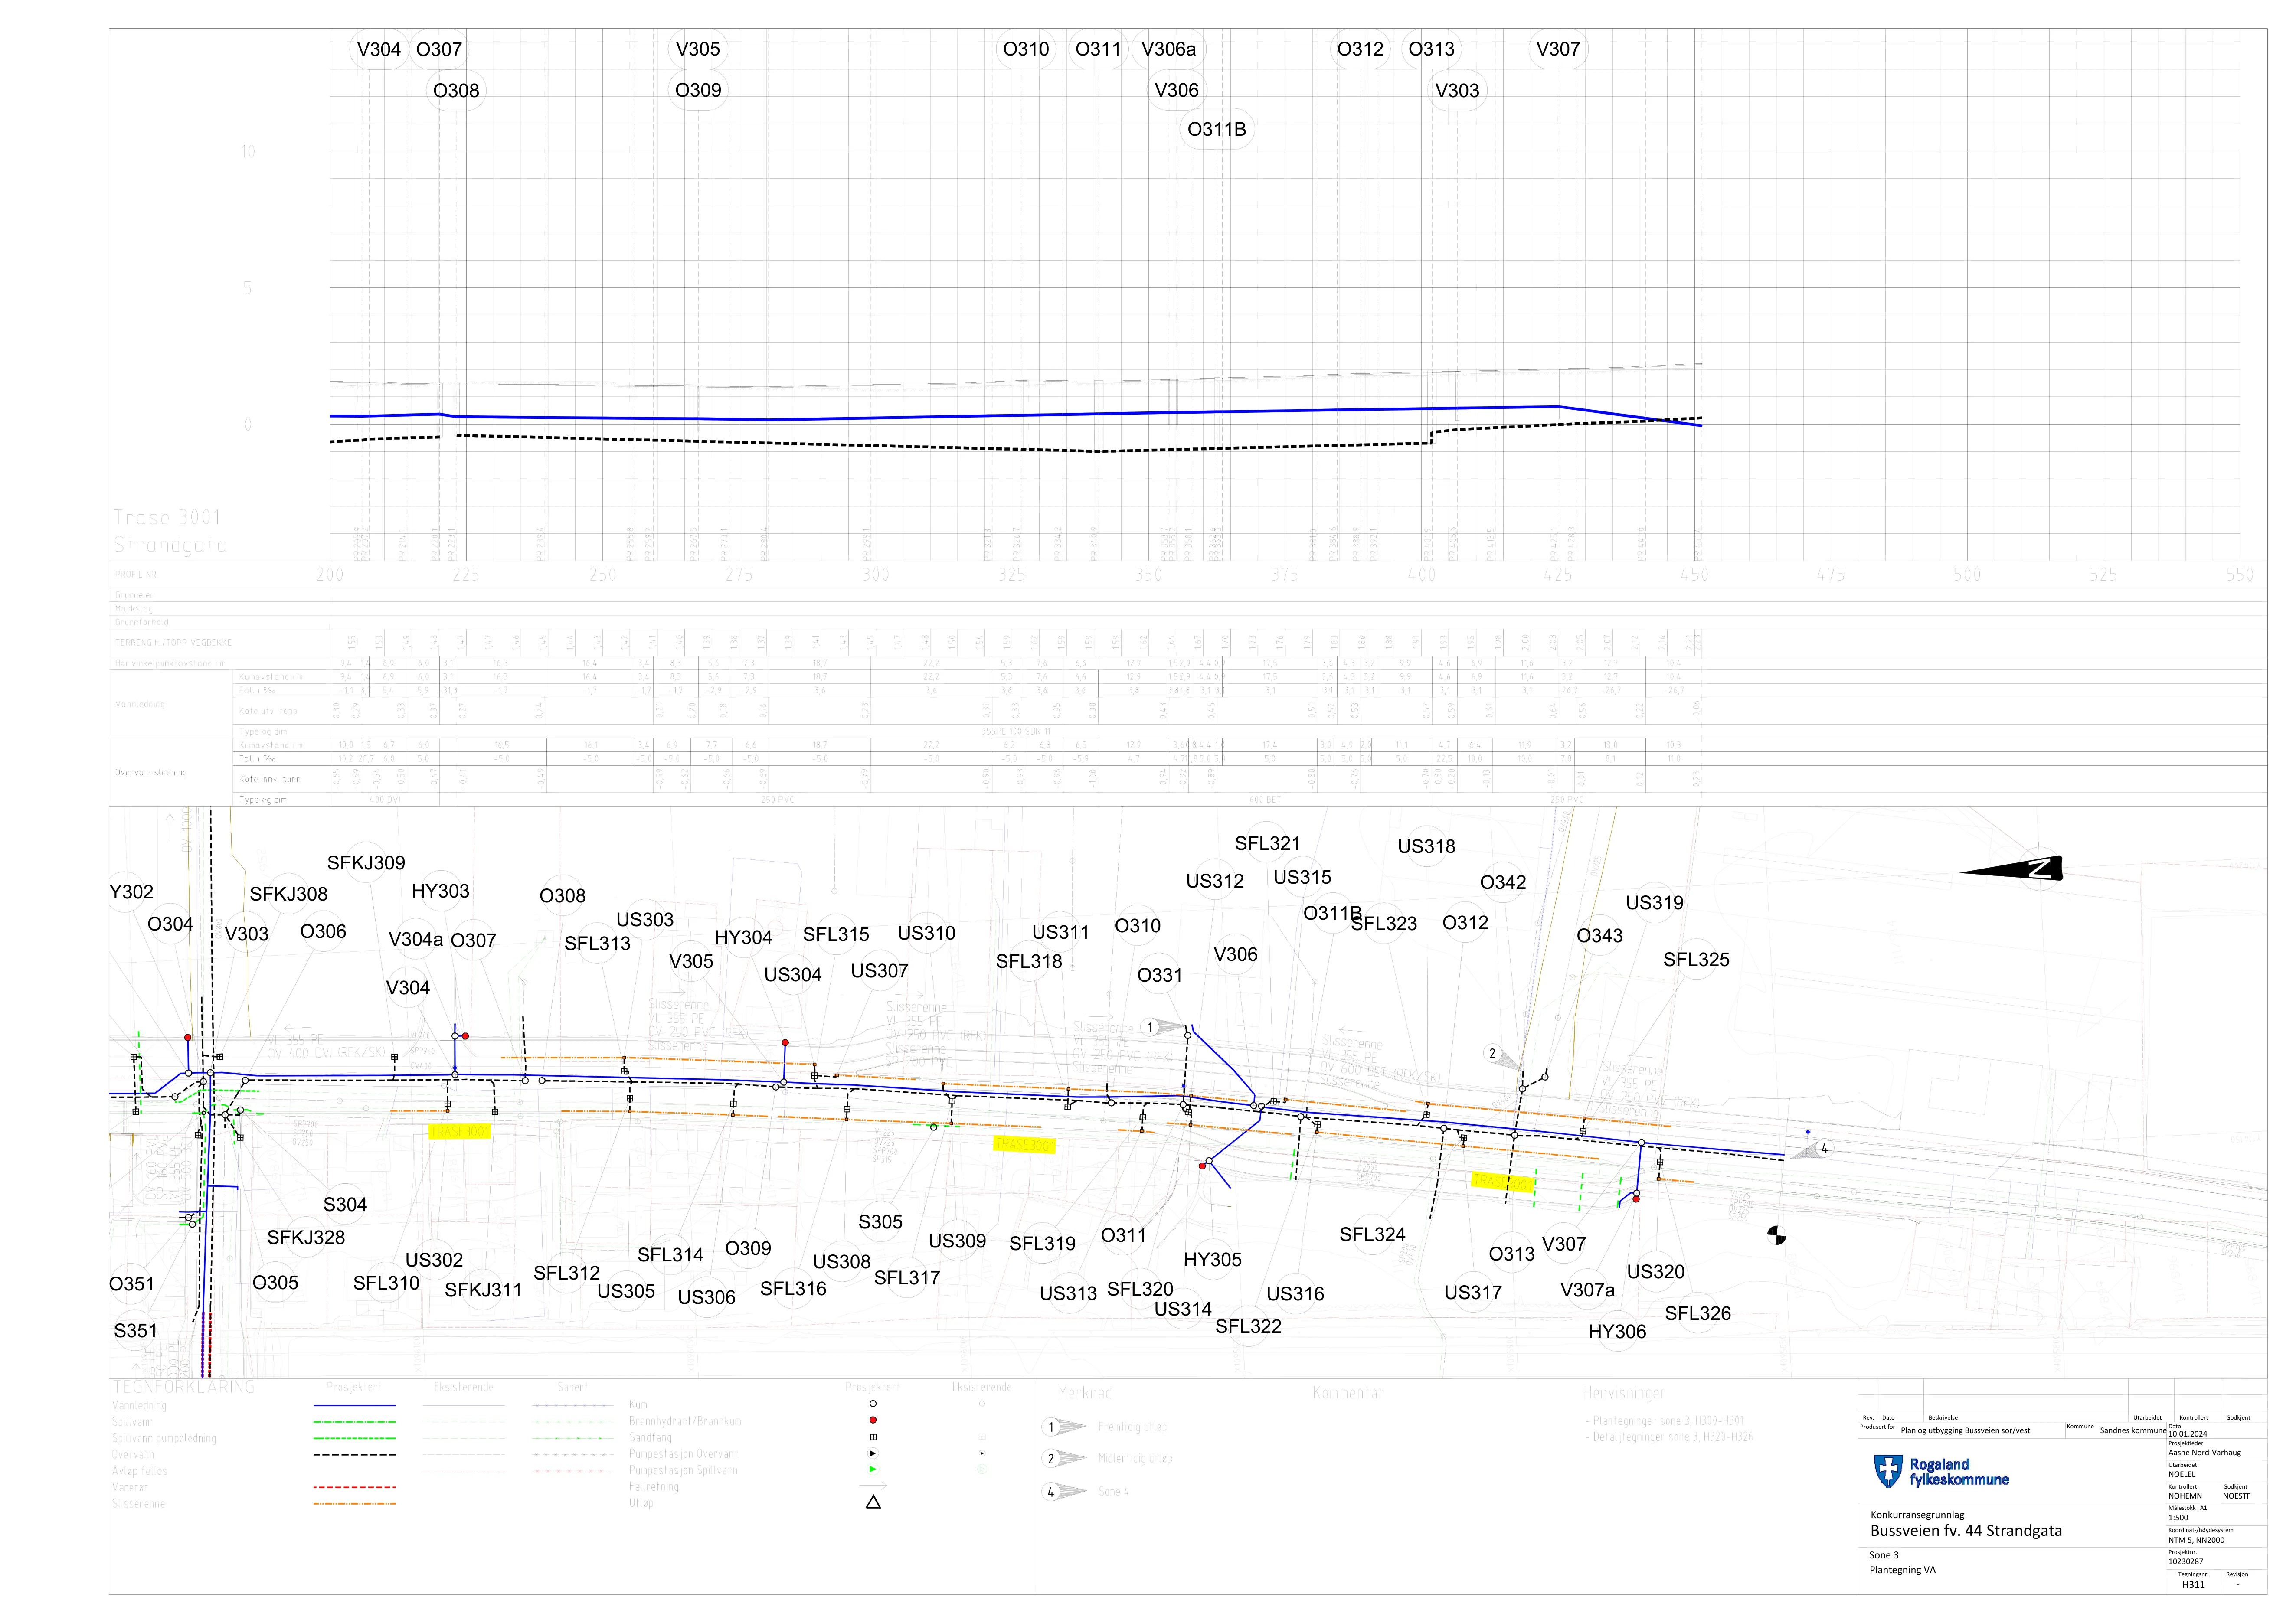Click the date 10.01.2024 in the title block

(2187, 1434)
